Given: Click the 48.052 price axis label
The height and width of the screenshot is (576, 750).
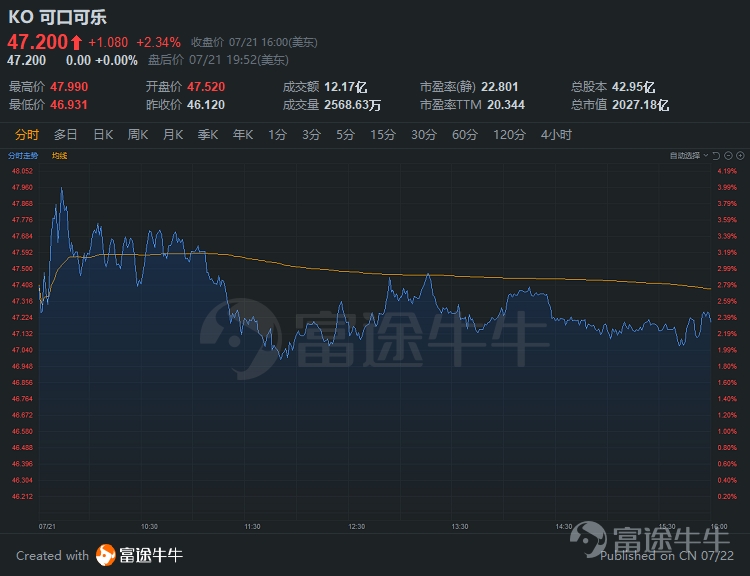Looking at the screenshot, I should [x=22, y=171].
